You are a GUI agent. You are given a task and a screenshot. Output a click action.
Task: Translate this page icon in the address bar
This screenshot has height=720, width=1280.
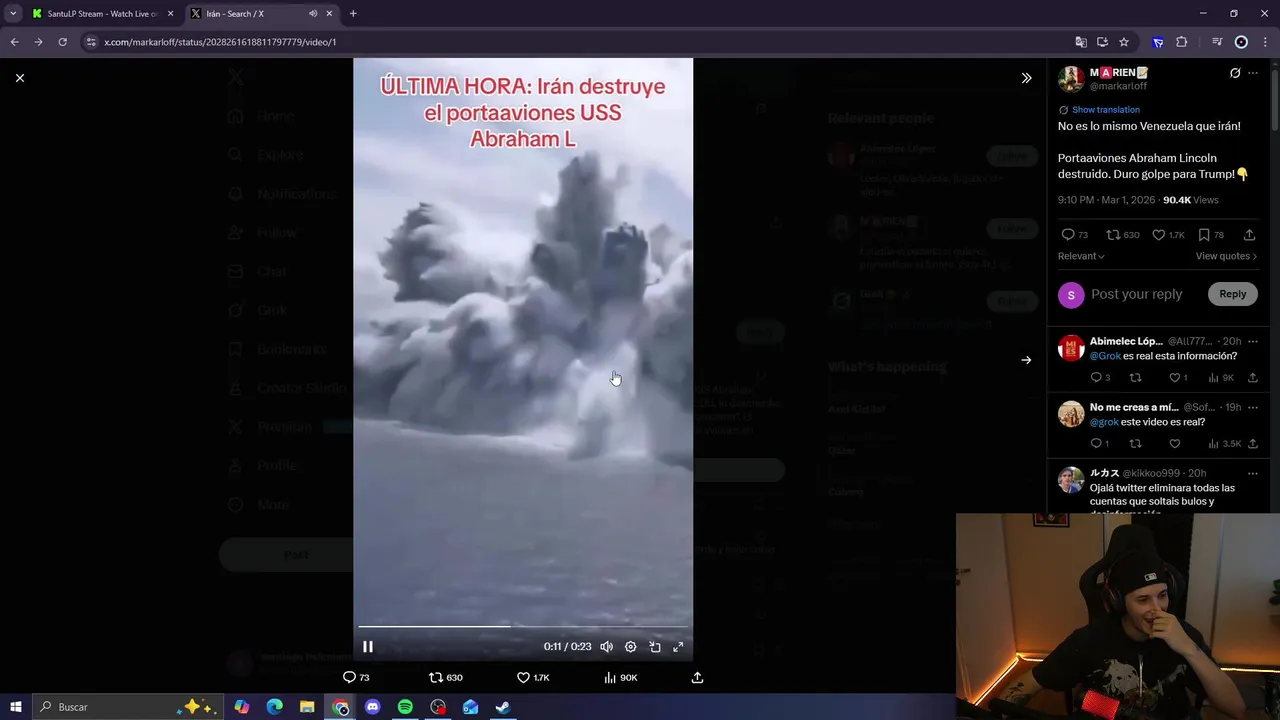tap(1080, 42)
